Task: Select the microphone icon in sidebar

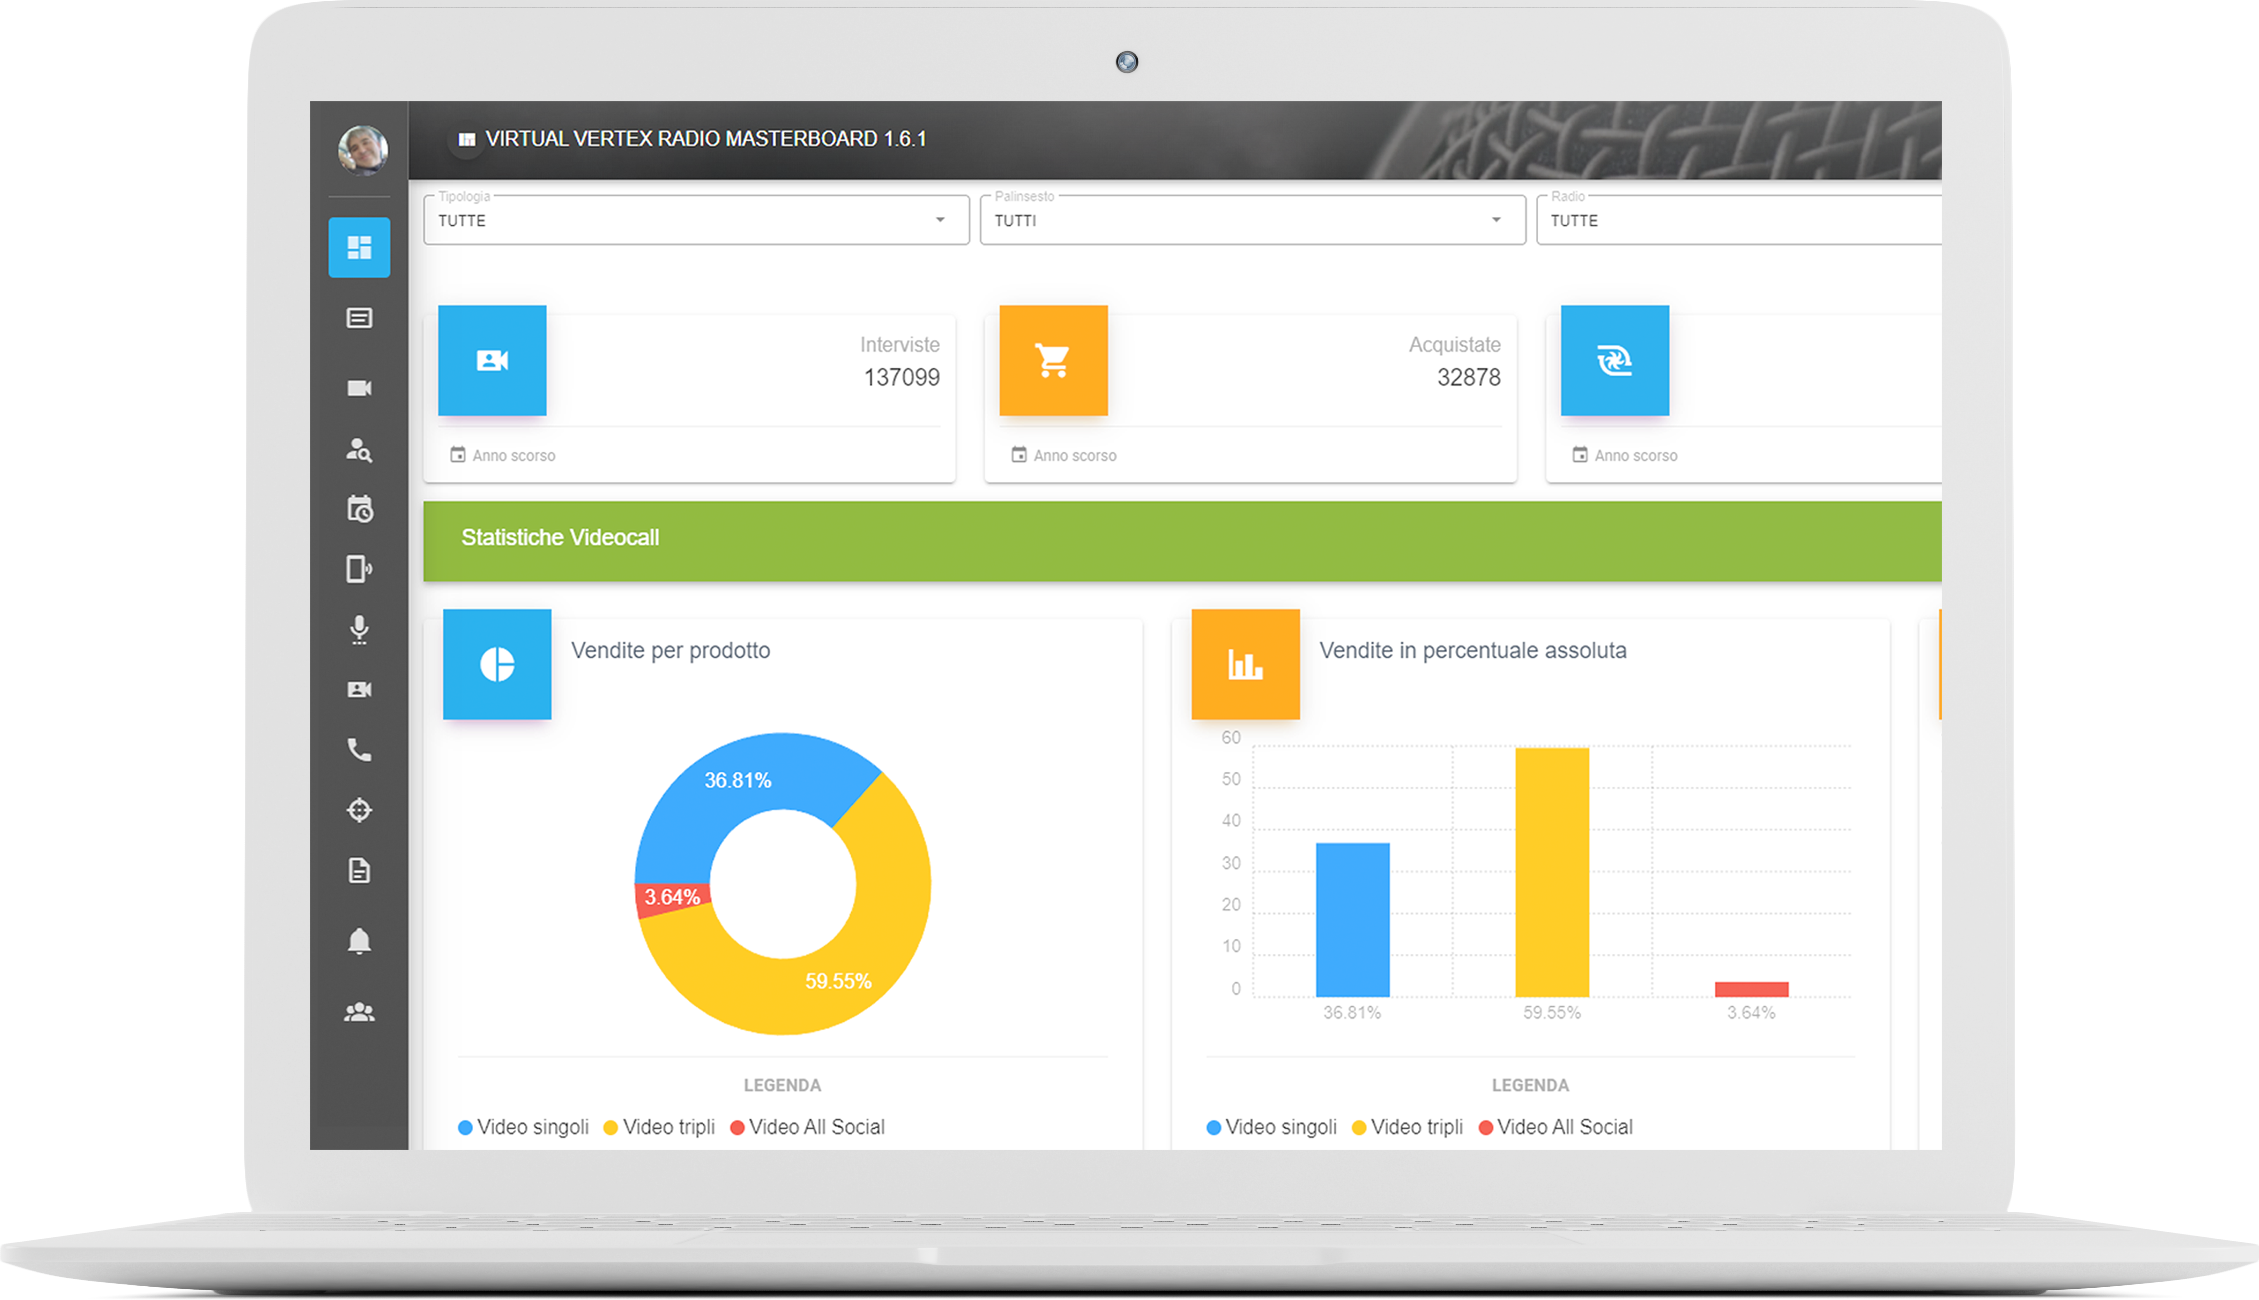Action: [x=359, y=629]
